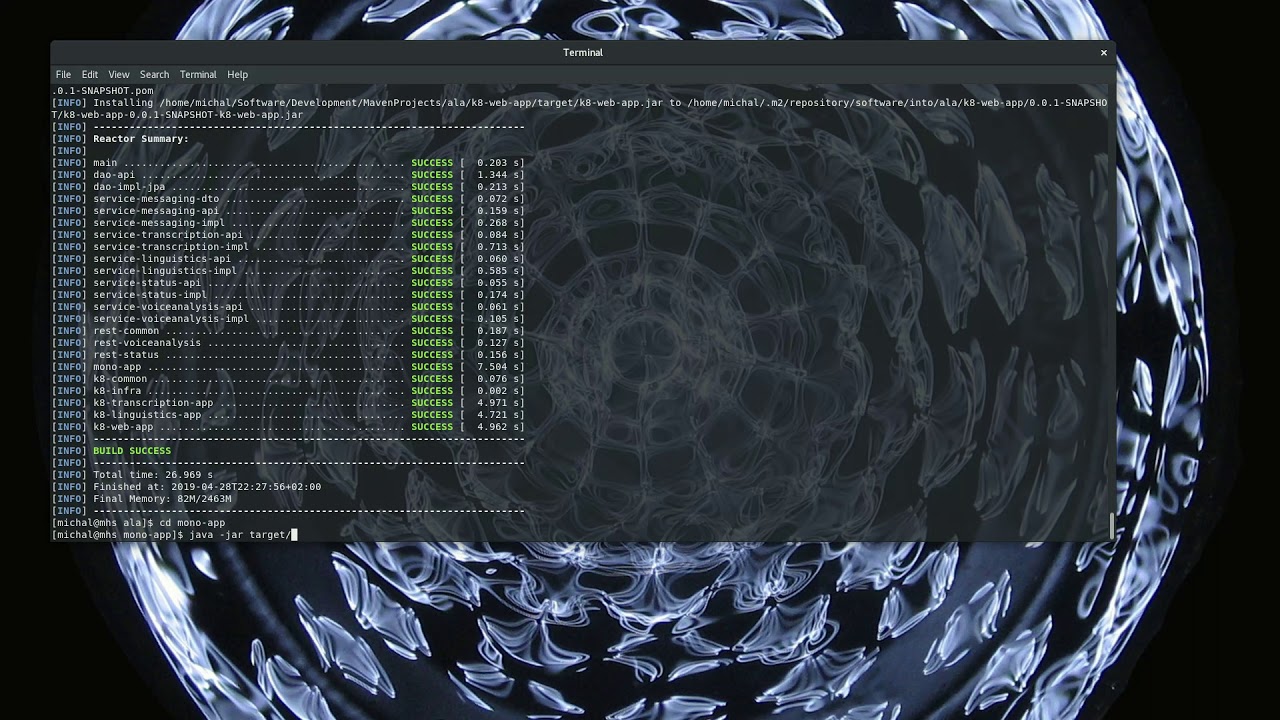Click the "rest-status" module name
The image size is (1280, 720).
pos(126,355)
